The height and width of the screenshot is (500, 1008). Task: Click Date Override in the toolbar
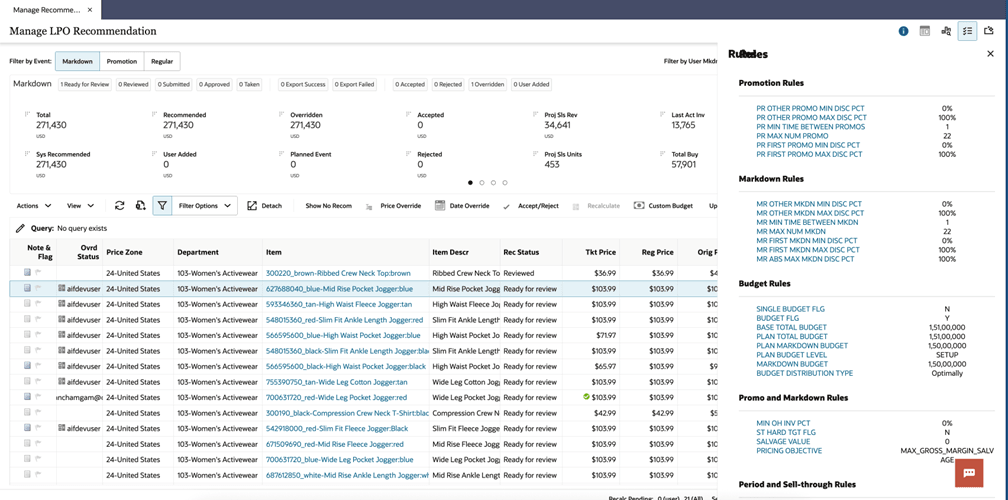pos(462,206)
